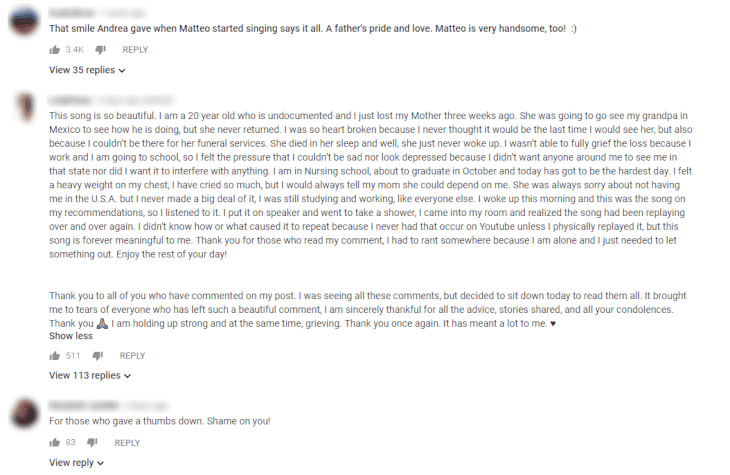Reply to the comment with 511 likes

tap(132, 356)
